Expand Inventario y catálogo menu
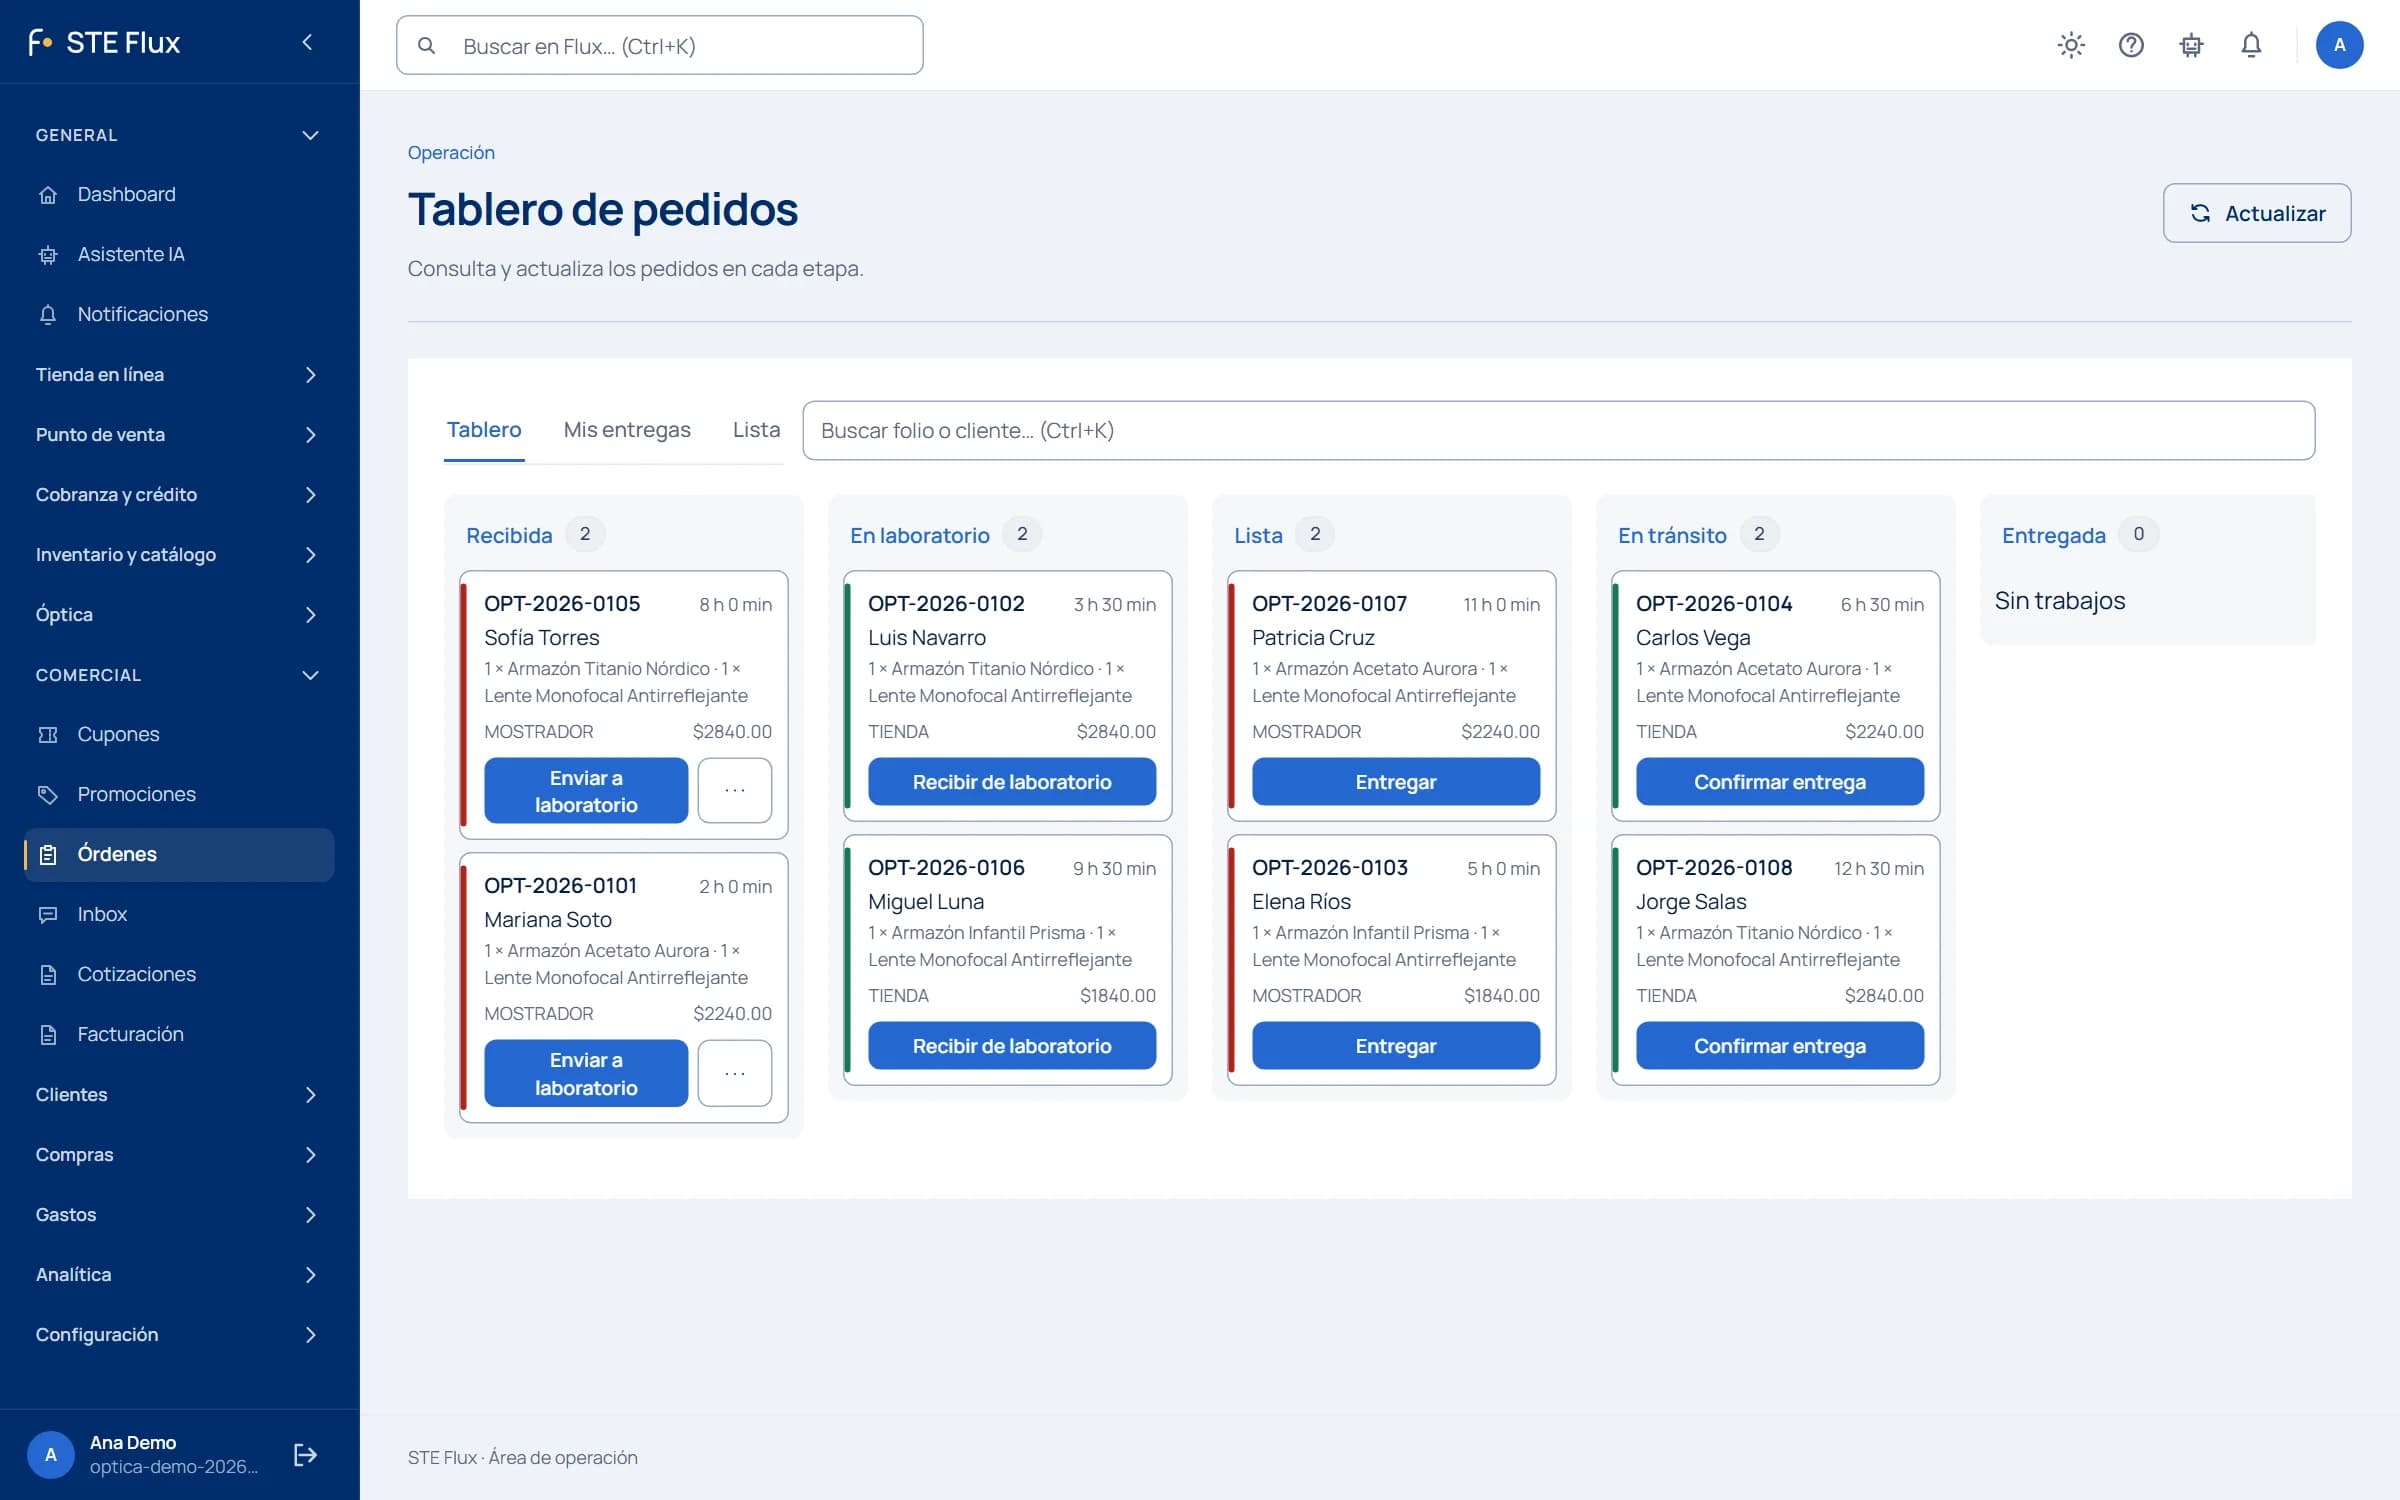This screenshot has width=2400, height=1500. click(x=179, y=554)
